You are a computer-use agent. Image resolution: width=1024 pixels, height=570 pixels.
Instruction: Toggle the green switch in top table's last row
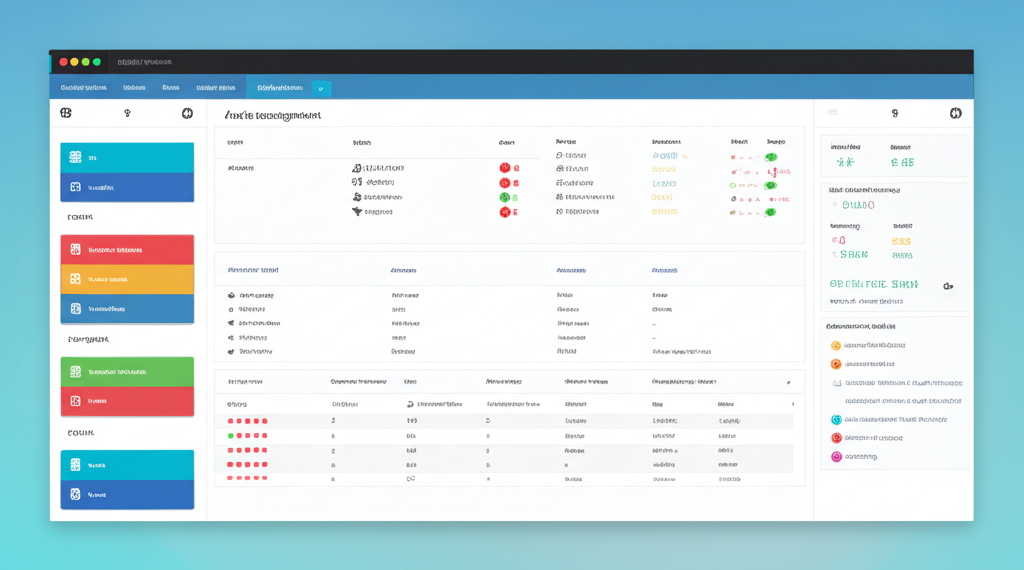pyautogui.click(x=770, y=212)
